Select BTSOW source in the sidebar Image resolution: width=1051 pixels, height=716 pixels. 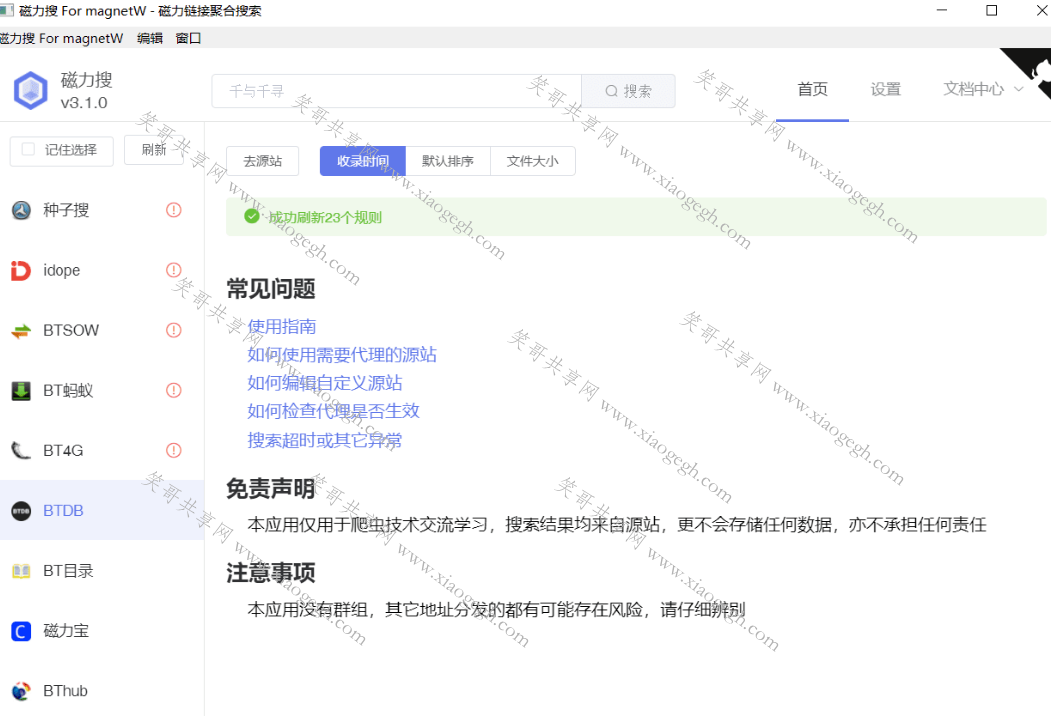click(x=102, y=331)
